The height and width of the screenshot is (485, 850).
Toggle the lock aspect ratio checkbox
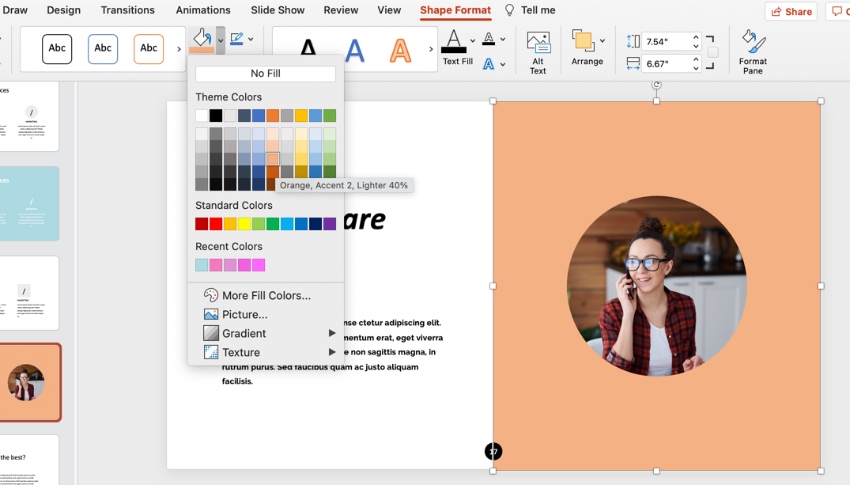click(713, 53)
